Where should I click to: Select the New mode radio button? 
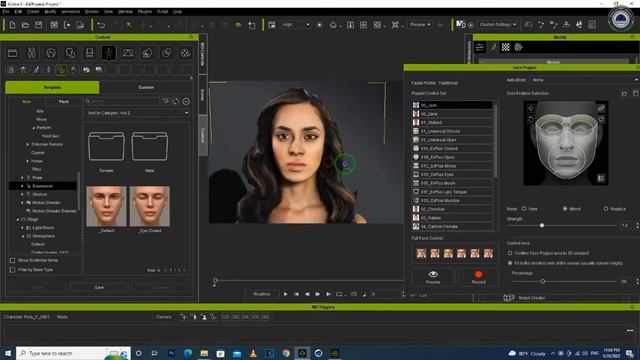tap(524, 209)
